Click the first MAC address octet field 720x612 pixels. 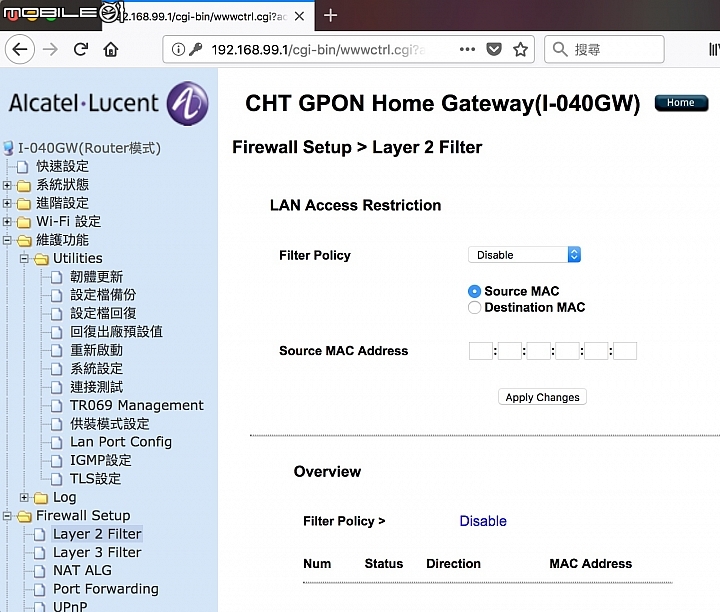click(x=481, y=351)
